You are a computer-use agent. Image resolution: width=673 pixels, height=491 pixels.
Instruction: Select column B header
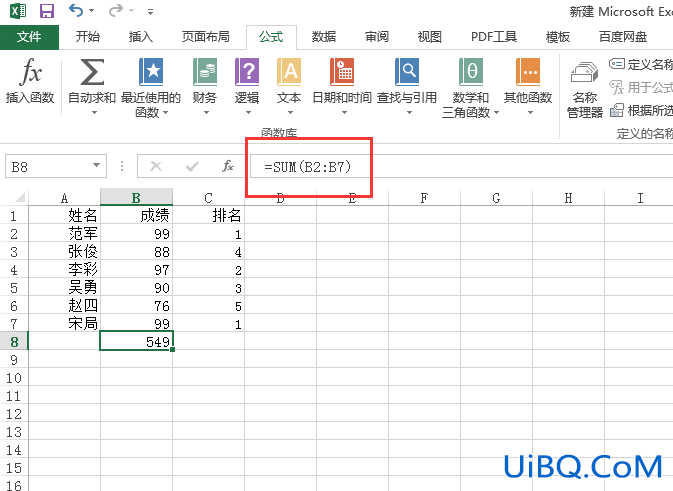tap(136, 197)
